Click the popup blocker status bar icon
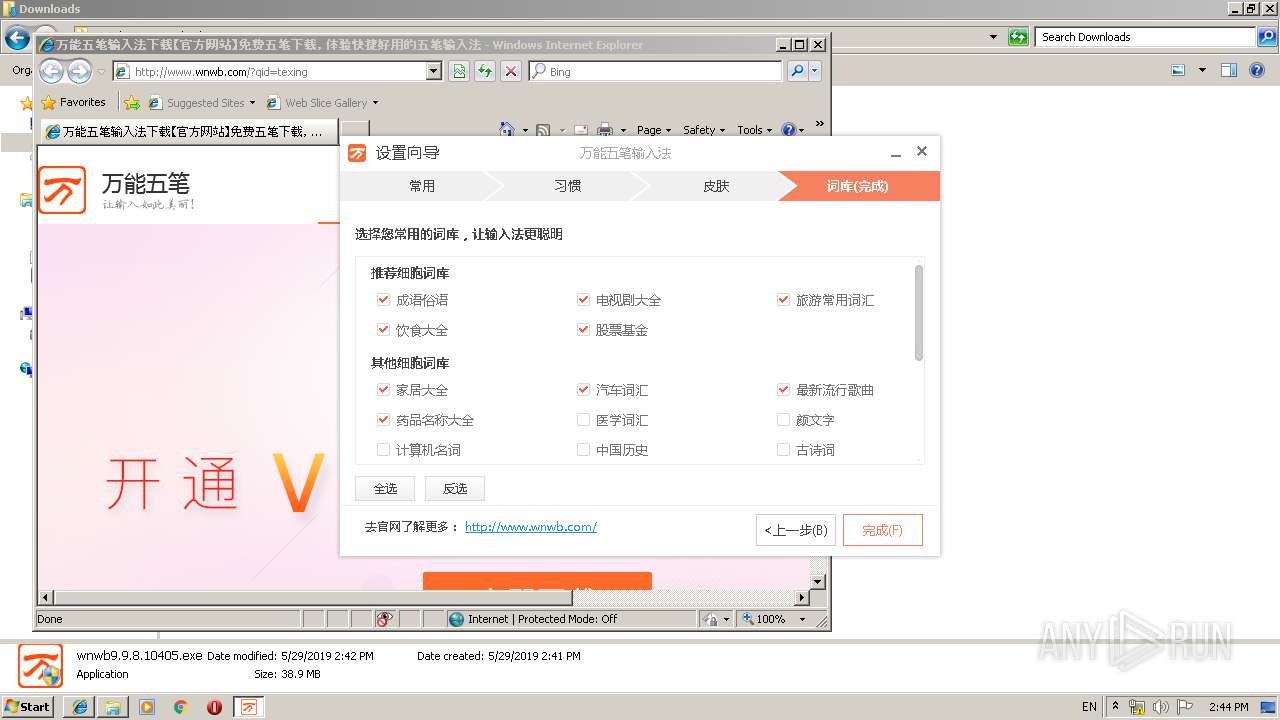This screenshot has height=720, width=1280. coord(385,619)
